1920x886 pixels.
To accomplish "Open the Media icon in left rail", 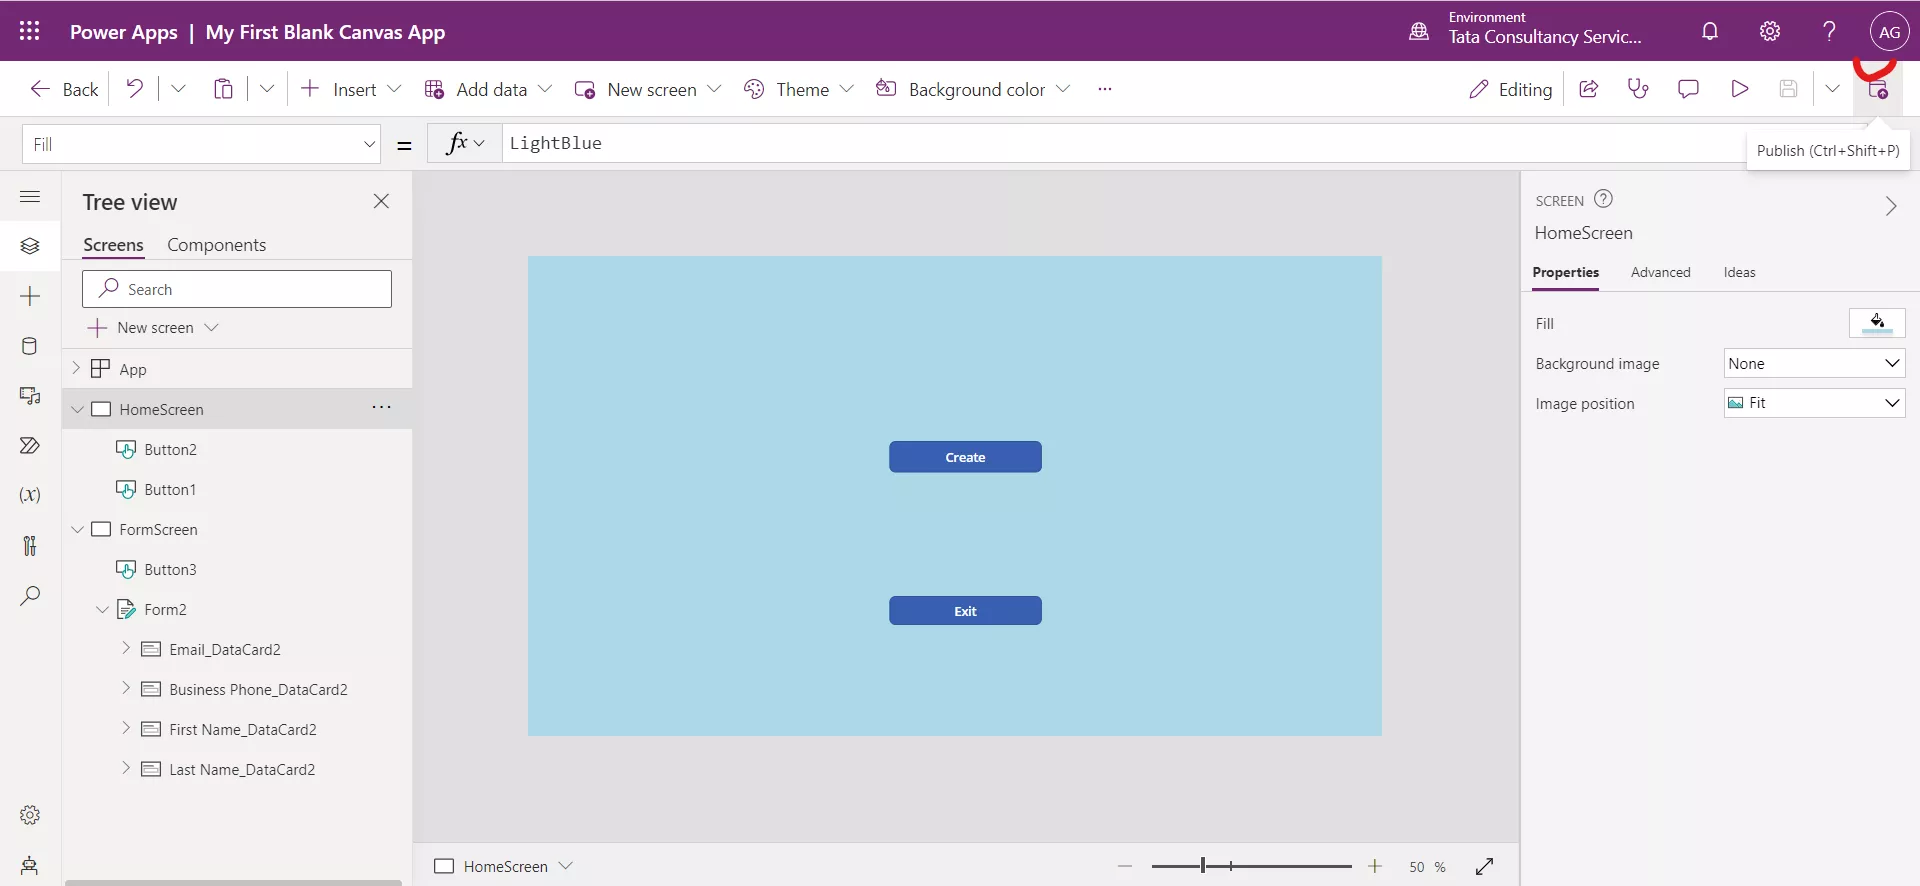I will pos(30,396).
